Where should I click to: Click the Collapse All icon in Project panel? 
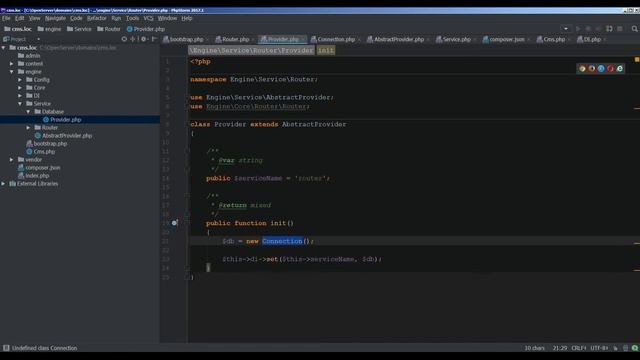click(133, 39)
